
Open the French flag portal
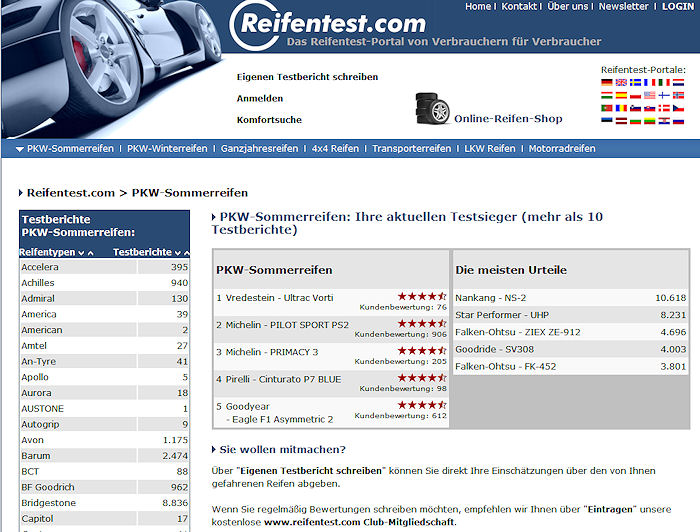(650, 83)
